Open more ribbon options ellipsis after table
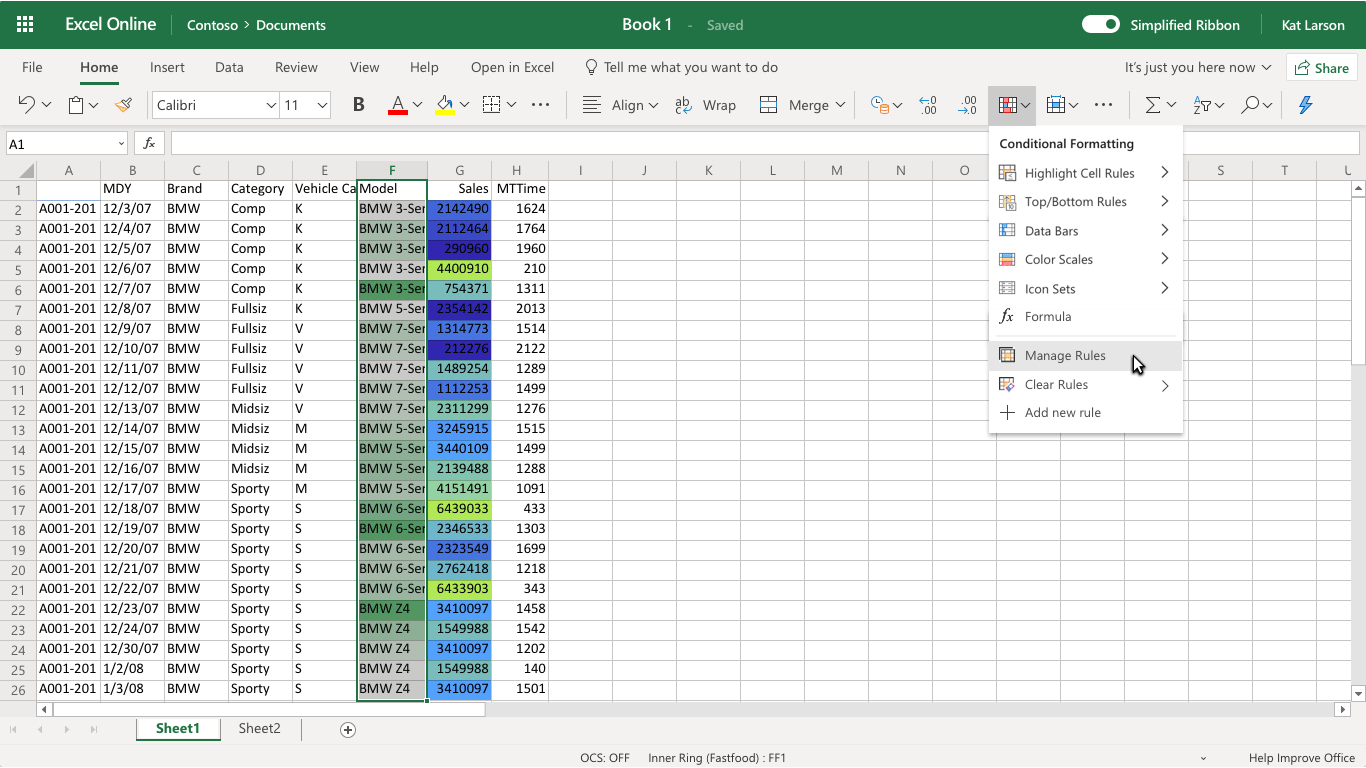Image resolution: width=1366 pixels, height=768 pixels. (1103, 105)
